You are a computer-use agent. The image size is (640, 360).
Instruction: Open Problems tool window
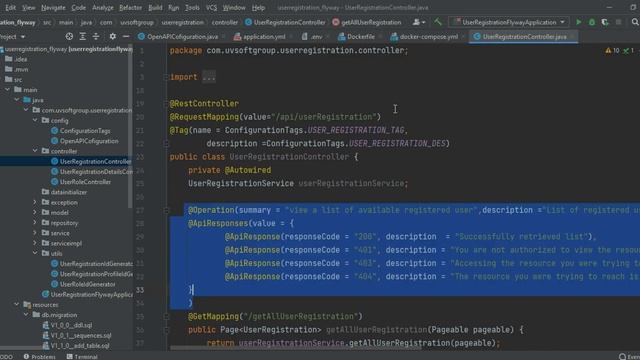pyautogui.click(x=39, y=356)
